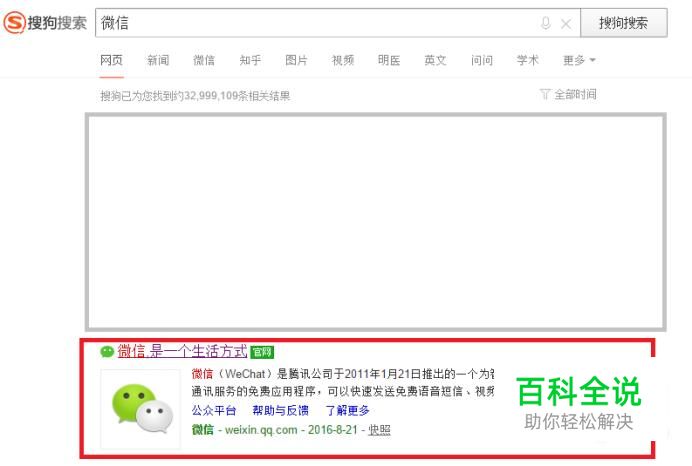Screen dimensions: 692x466
Task: Switch to the 新闻 tab
Action: (158, 60)
